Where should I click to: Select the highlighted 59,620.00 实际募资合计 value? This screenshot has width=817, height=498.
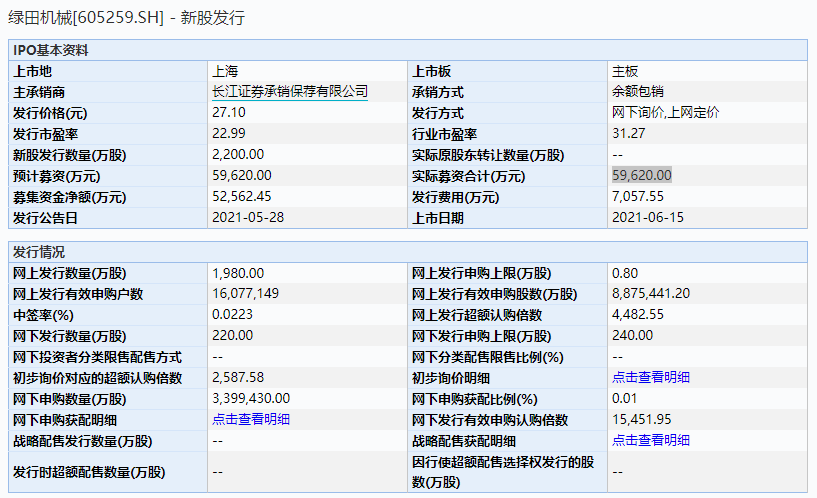click(642, 175)
